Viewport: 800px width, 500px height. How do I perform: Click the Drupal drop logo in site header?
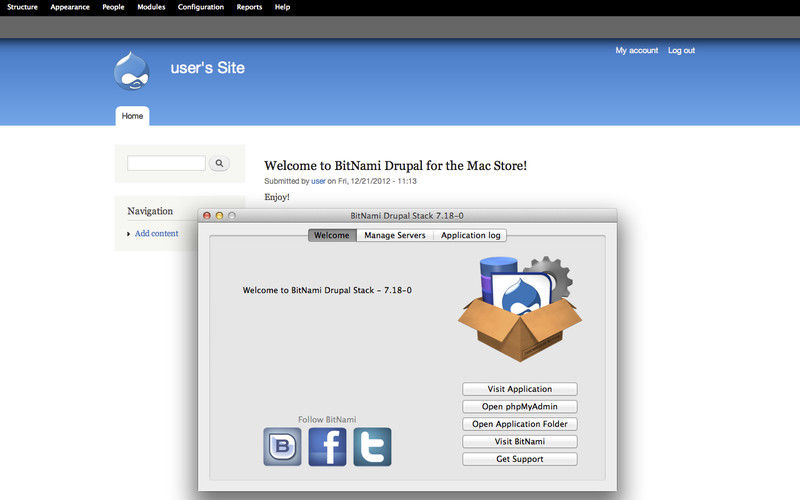[x=132, y=71]
